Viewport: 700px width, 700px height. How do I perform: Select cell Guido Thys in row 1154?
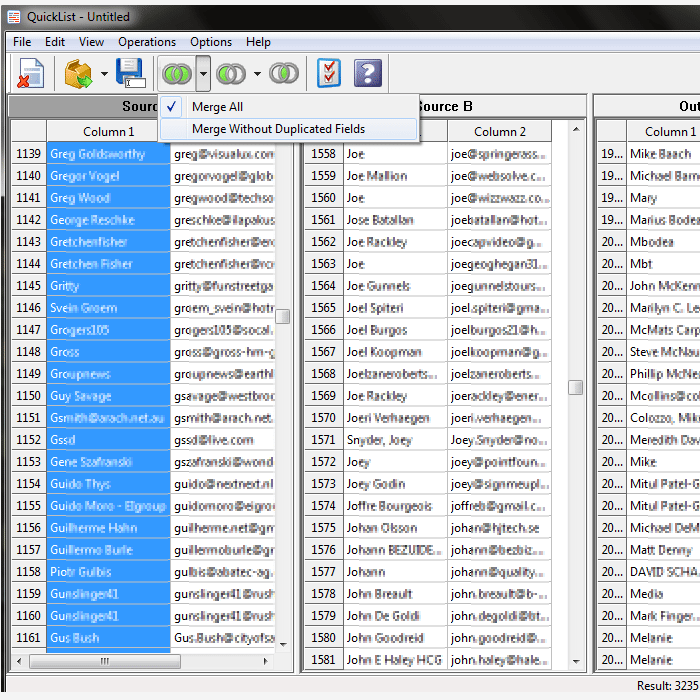(108, 483)
